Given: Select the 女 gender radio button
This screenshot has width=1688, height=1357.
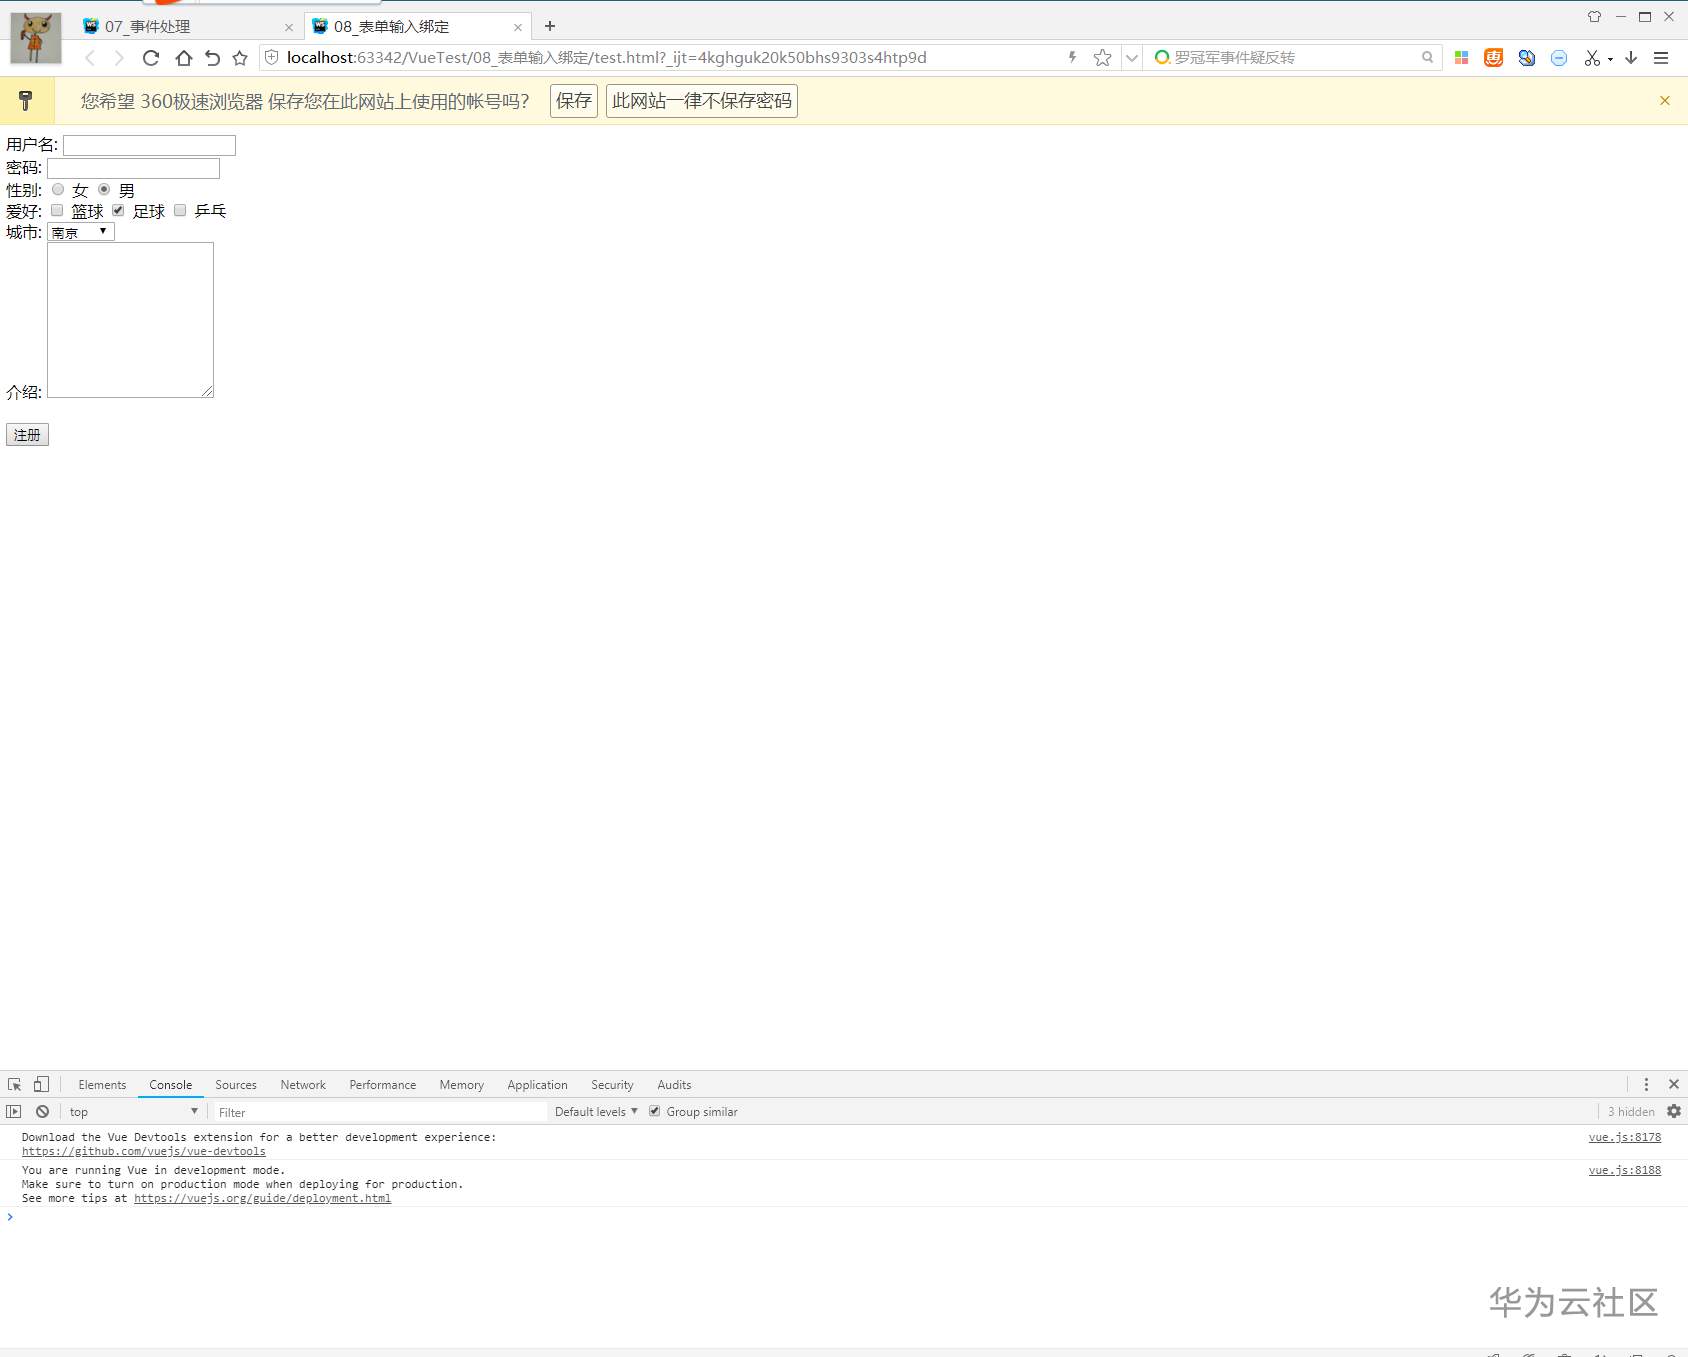Looking at the screenshot, I should [x=58, y=189].
